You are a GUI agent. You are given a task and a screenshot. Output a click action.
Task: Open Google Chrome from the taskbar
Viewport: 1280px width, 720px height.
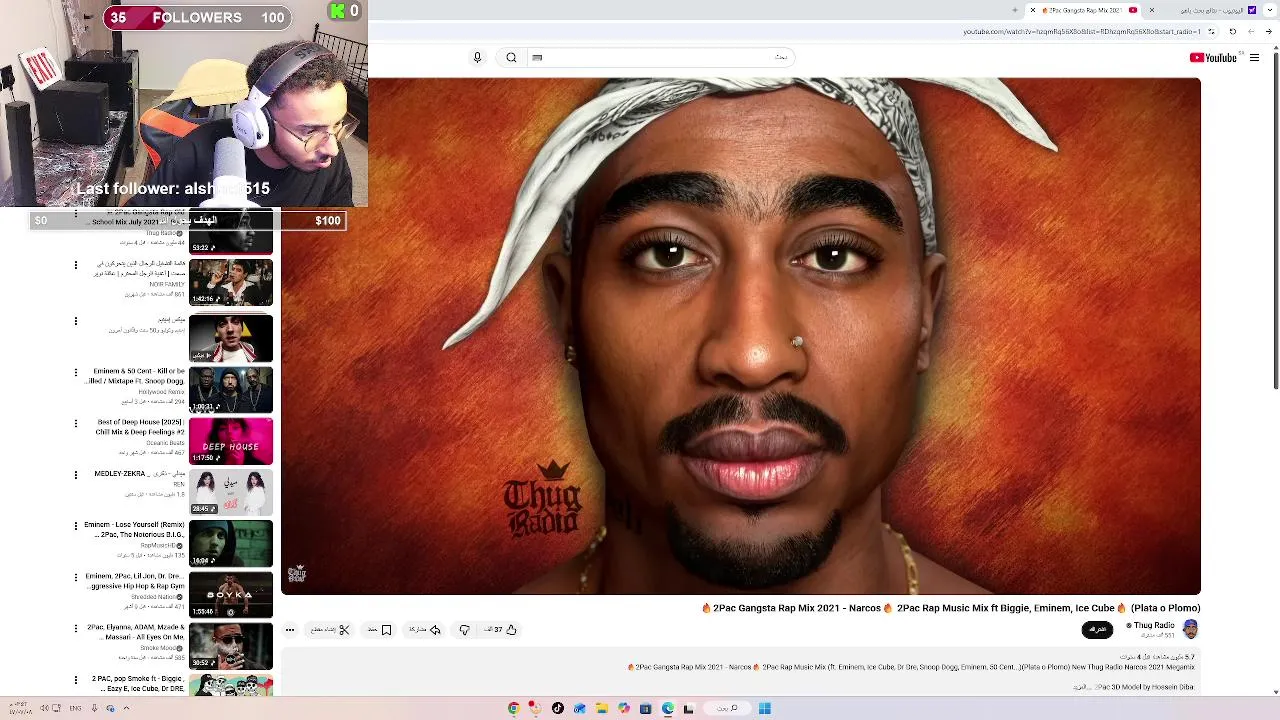(x=514, y=708)
